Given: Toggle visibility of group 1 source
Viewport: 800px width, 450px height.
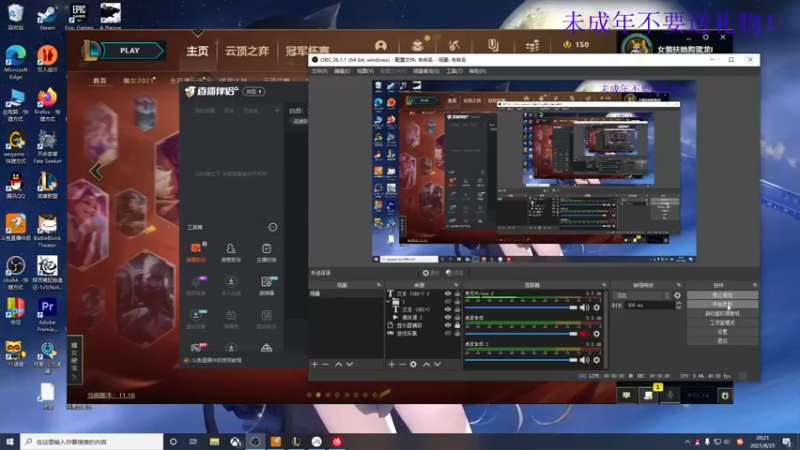Looking at the screenshot, I should pyautogui.click(x=447, y=302).
